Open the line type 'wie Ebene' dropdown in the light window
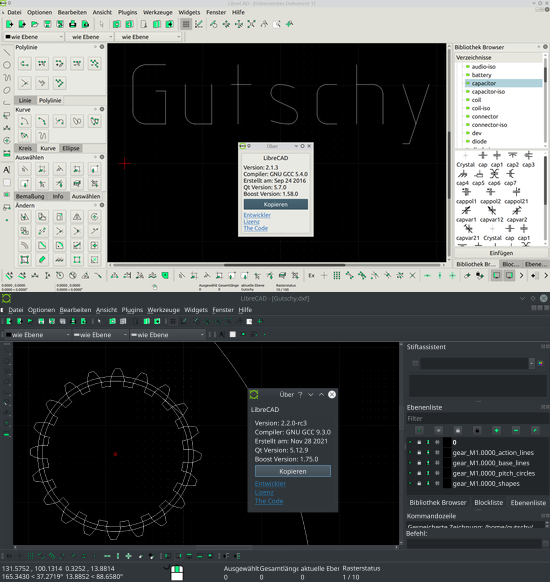 coord(148,37)
